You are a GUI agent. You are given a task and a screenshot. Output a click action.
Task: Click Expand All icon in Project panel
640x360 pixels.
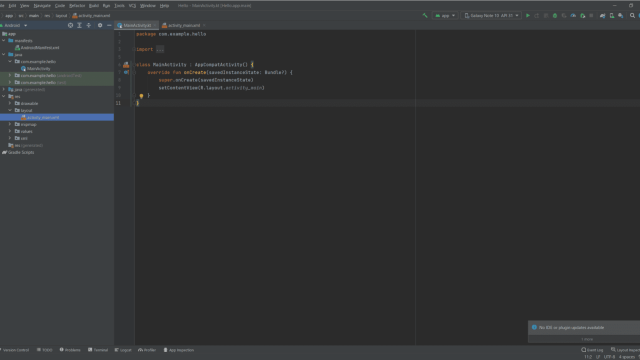(80, 25)
